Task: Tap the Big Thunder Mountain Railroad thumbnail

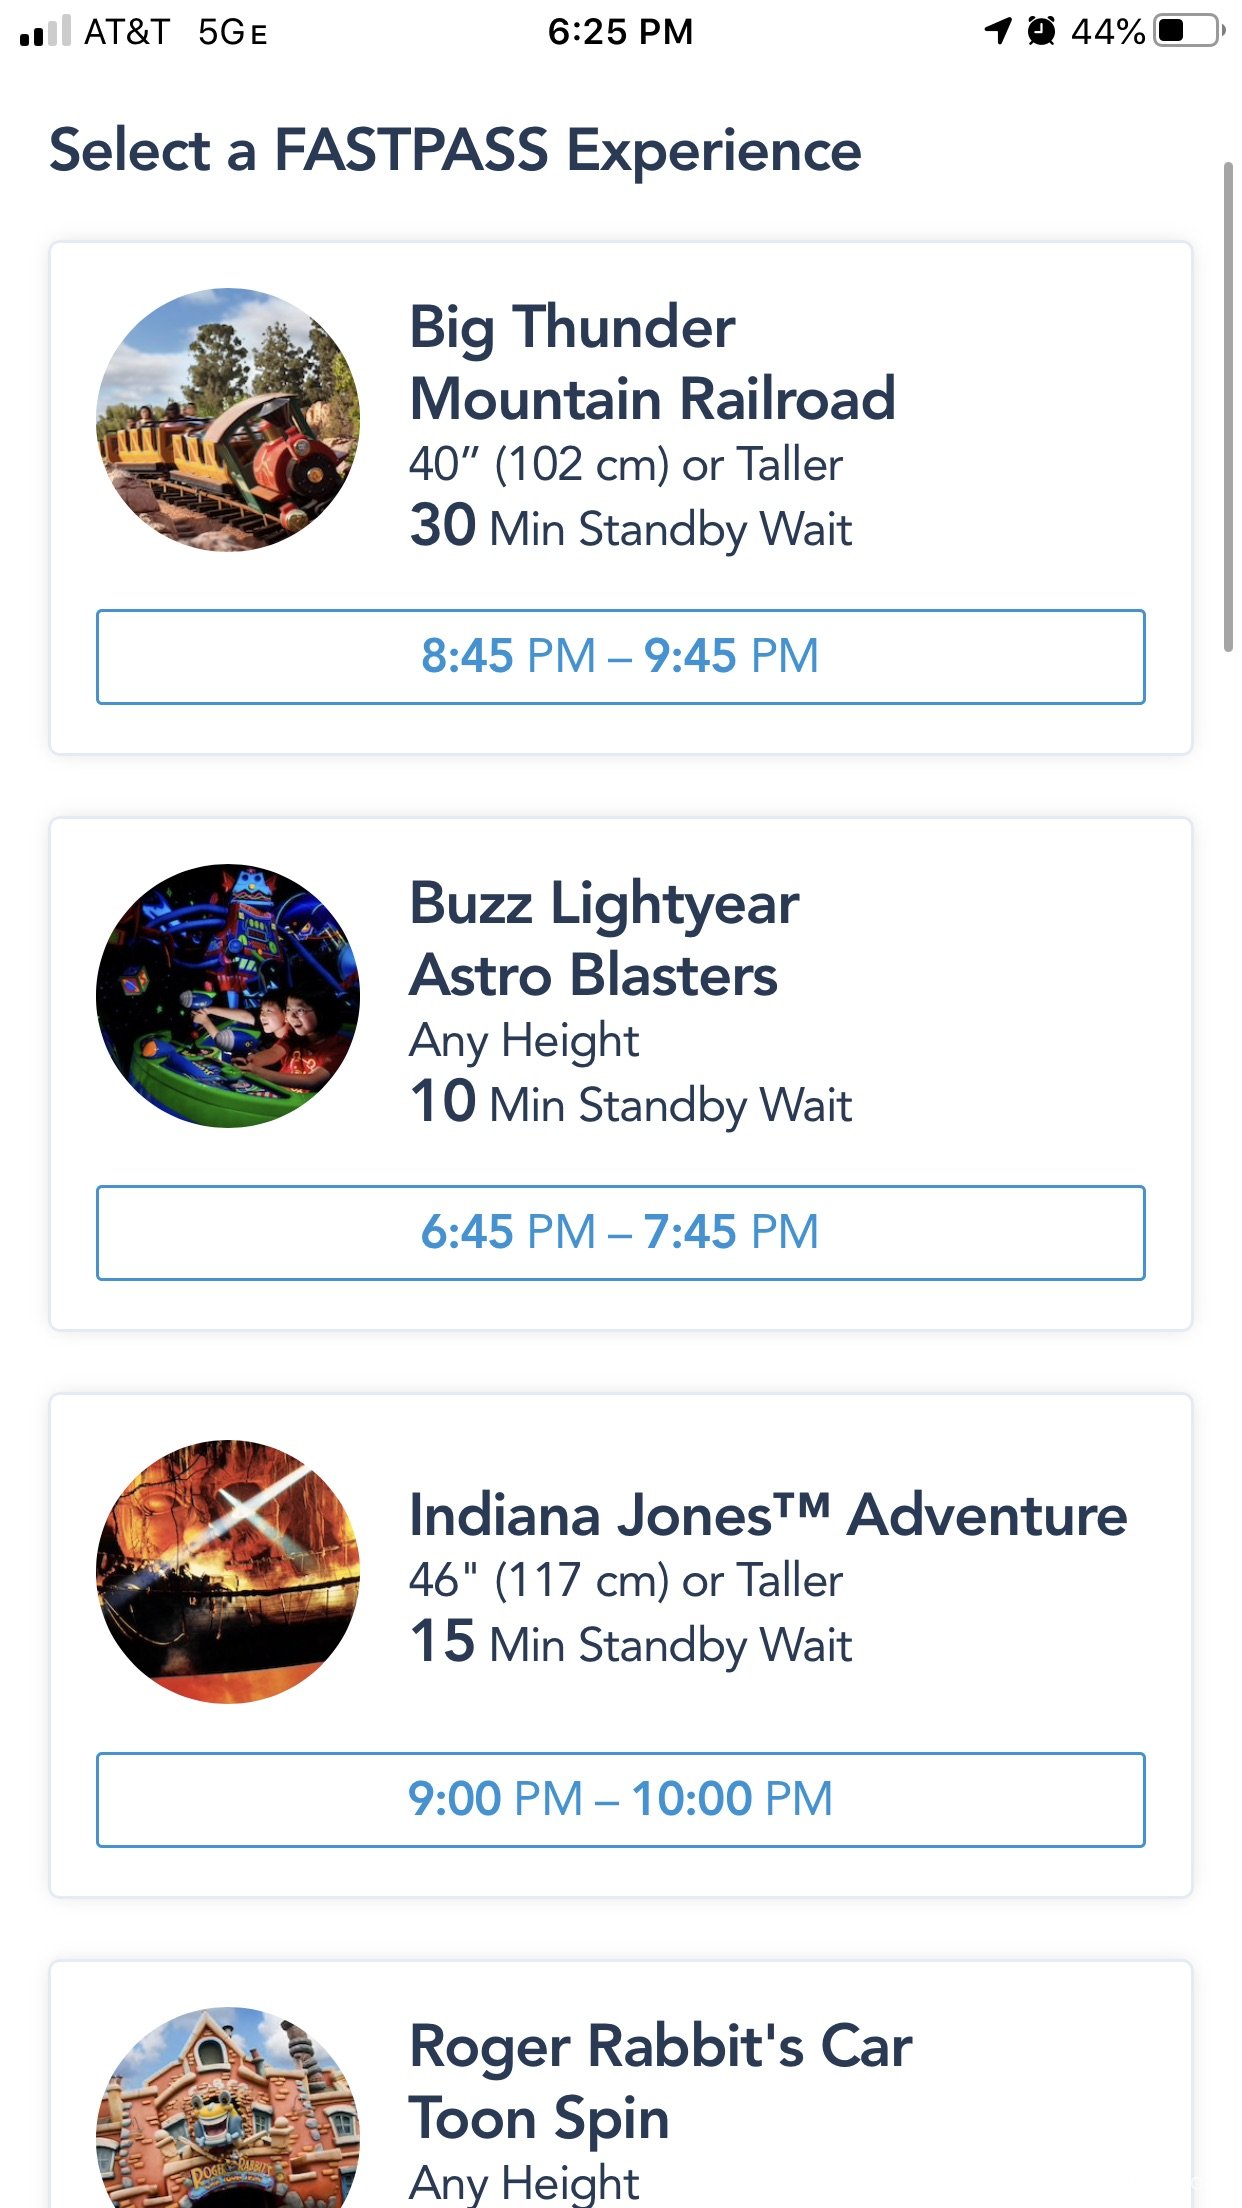Action: (228, 420)
